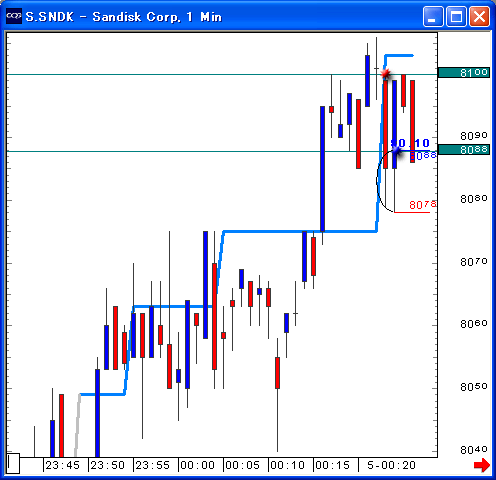Select the 8088 price level label
This screenshot has width=496, height=480.
[x=464, y=149]
